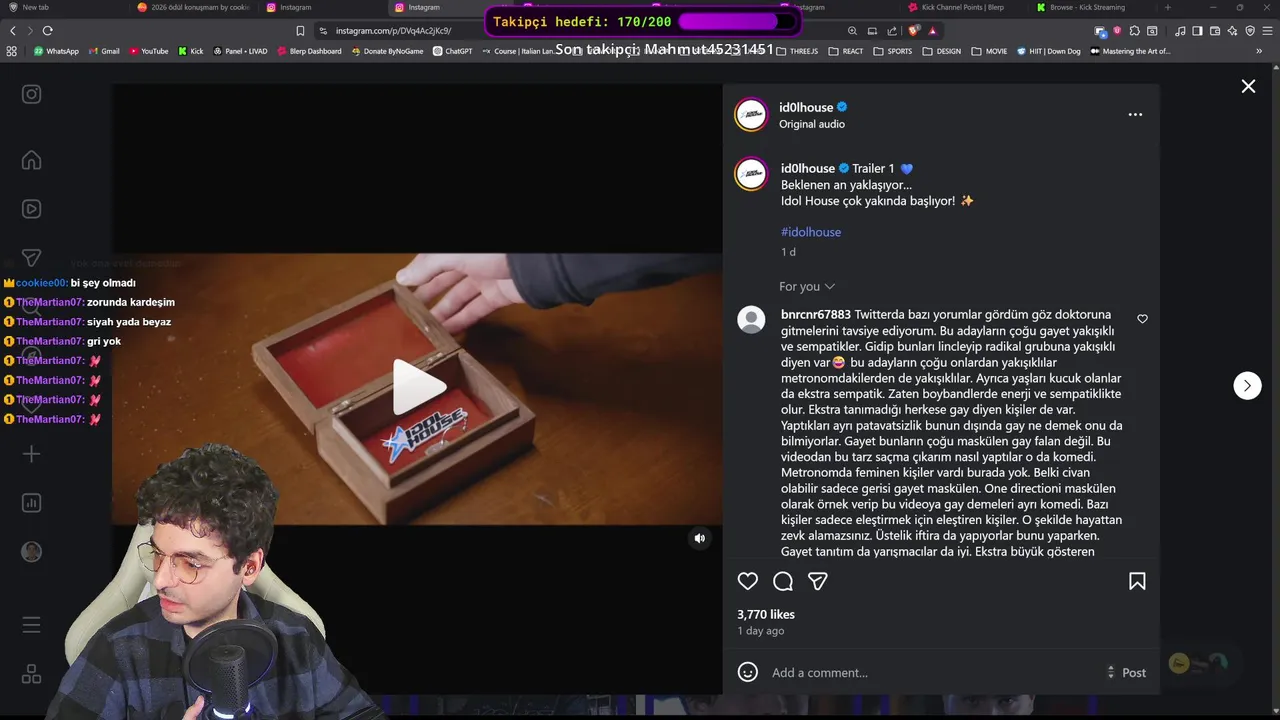This screenshot has height=720, width=1280.
Task: Like the bnrcnr67883 comment
Action: 1142,319
